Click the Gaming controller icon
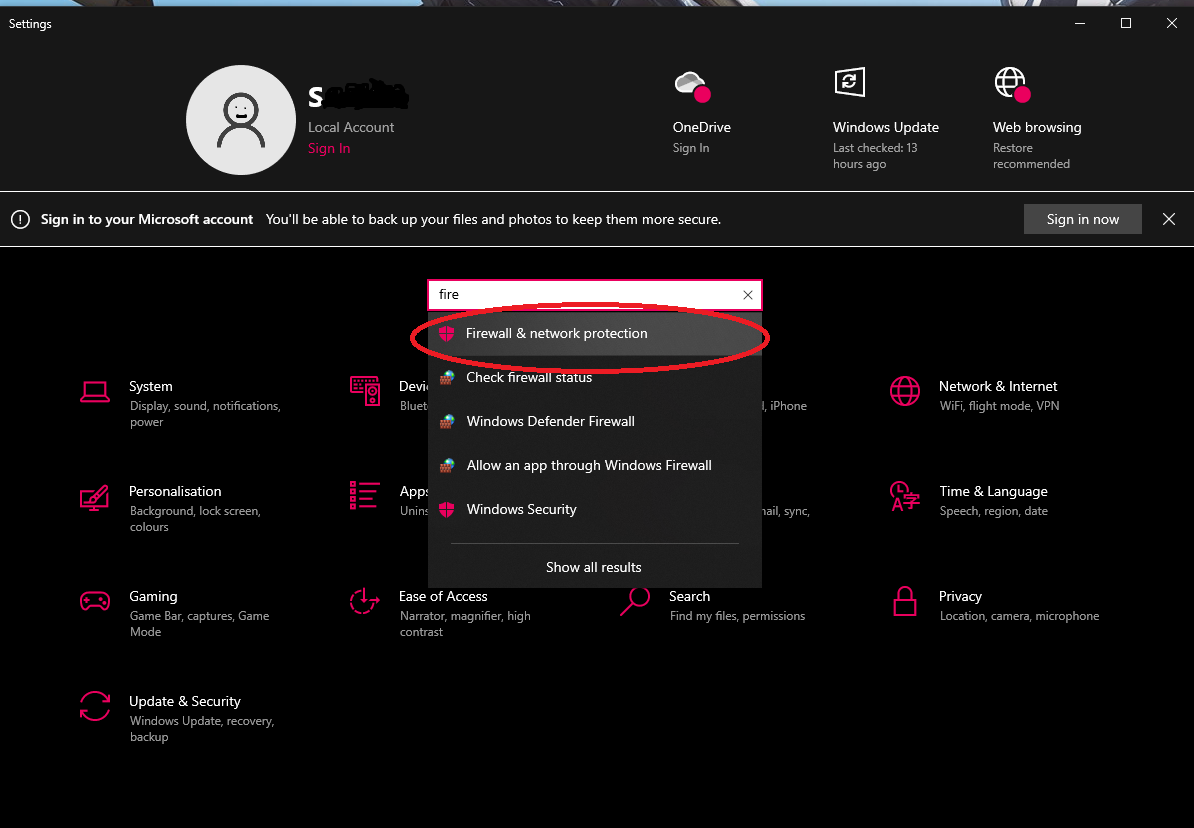Viewport: 1194px width, 828px height. pos(94,601)
